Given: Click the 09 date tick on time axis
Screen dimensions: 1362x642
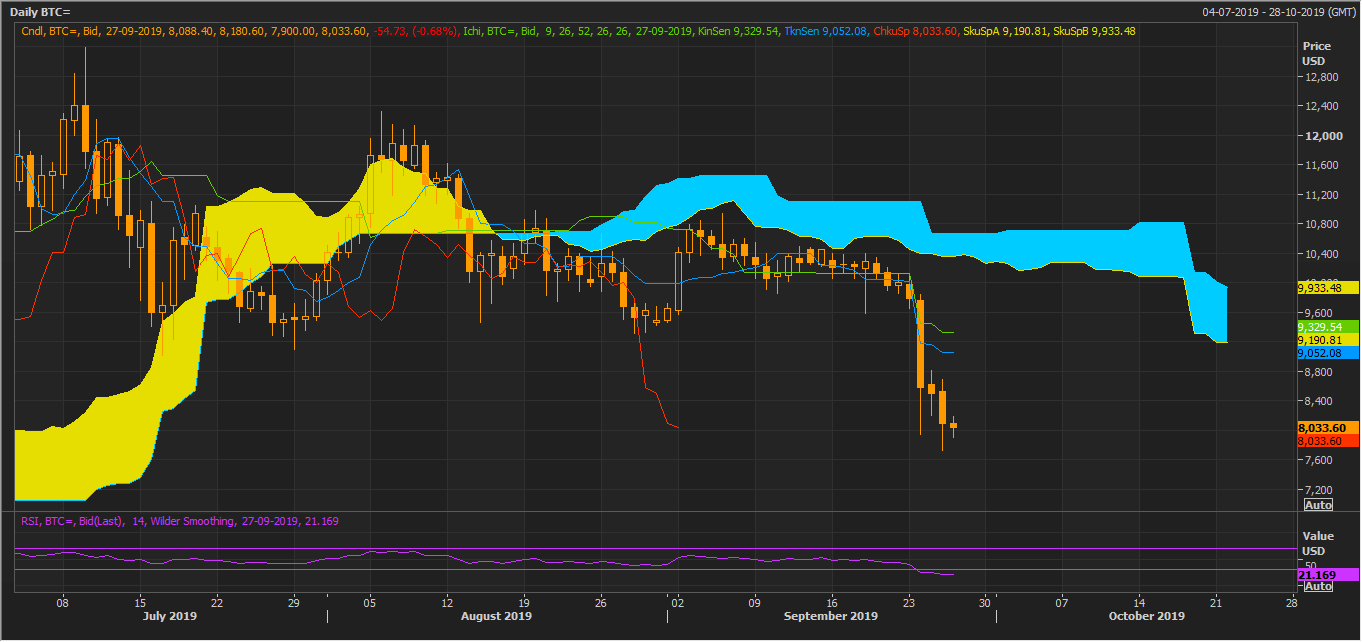Looking at the screenshot, I should (x=754, y=603).
